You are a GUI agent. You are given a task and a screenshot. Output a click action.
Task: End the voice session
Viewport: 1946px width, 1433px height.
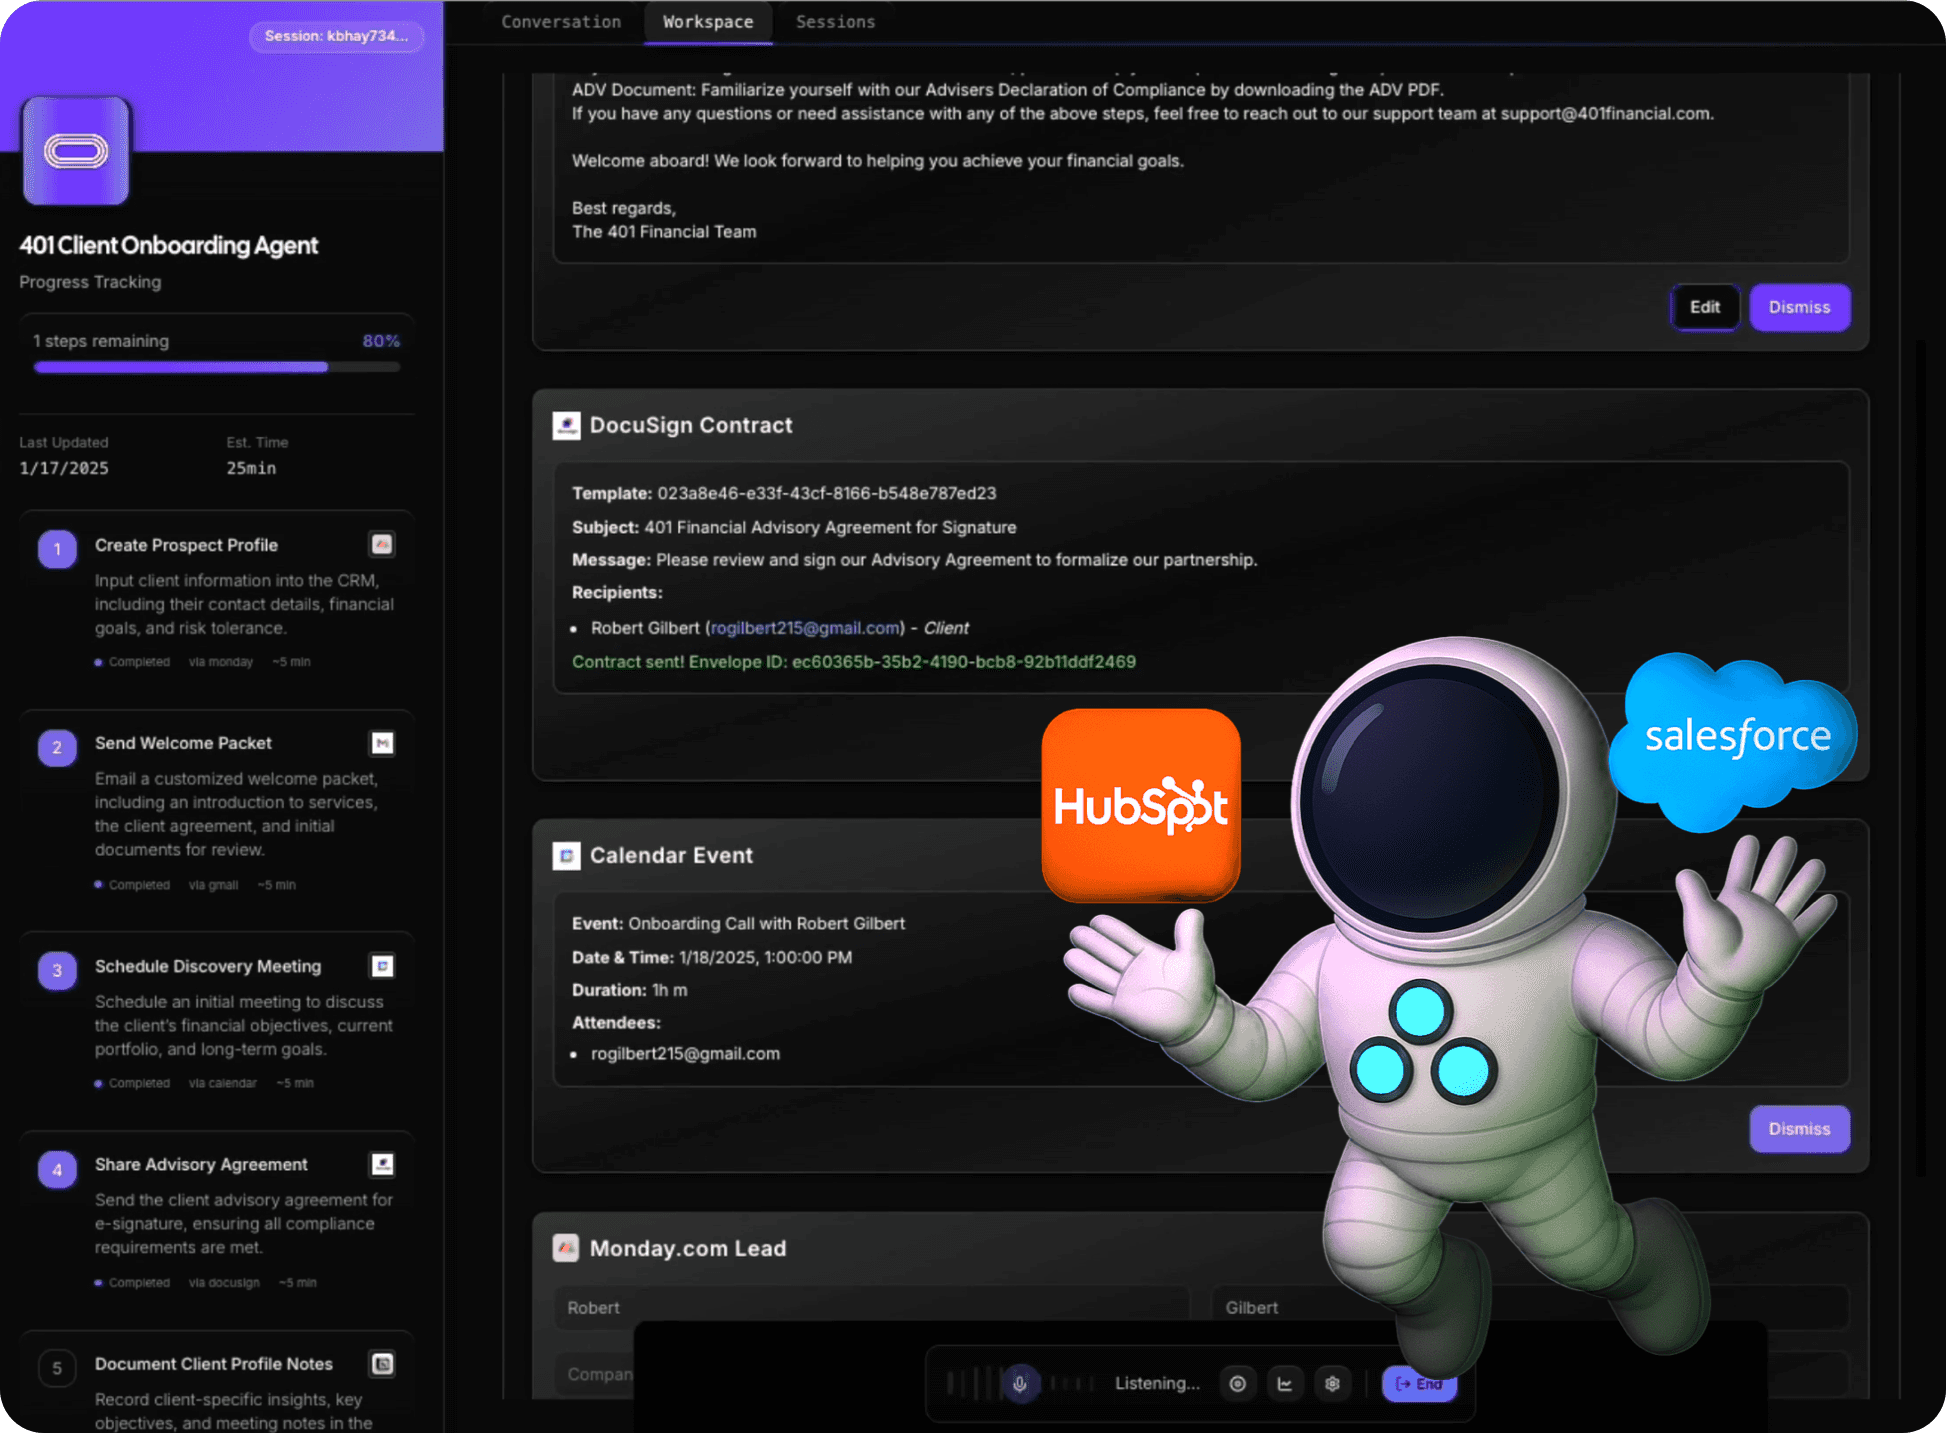pyautogui.click(x=1419, y=1384)
